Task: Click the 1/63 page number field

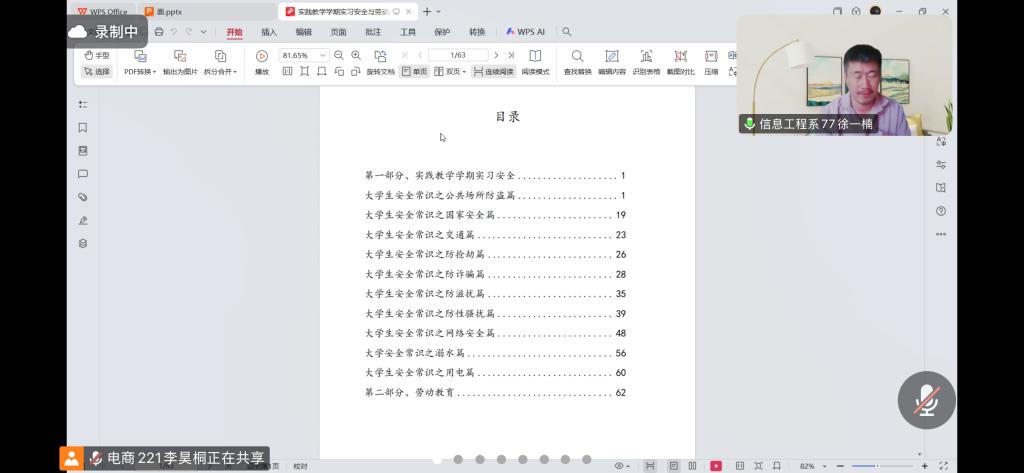Action: click(459, 55)
